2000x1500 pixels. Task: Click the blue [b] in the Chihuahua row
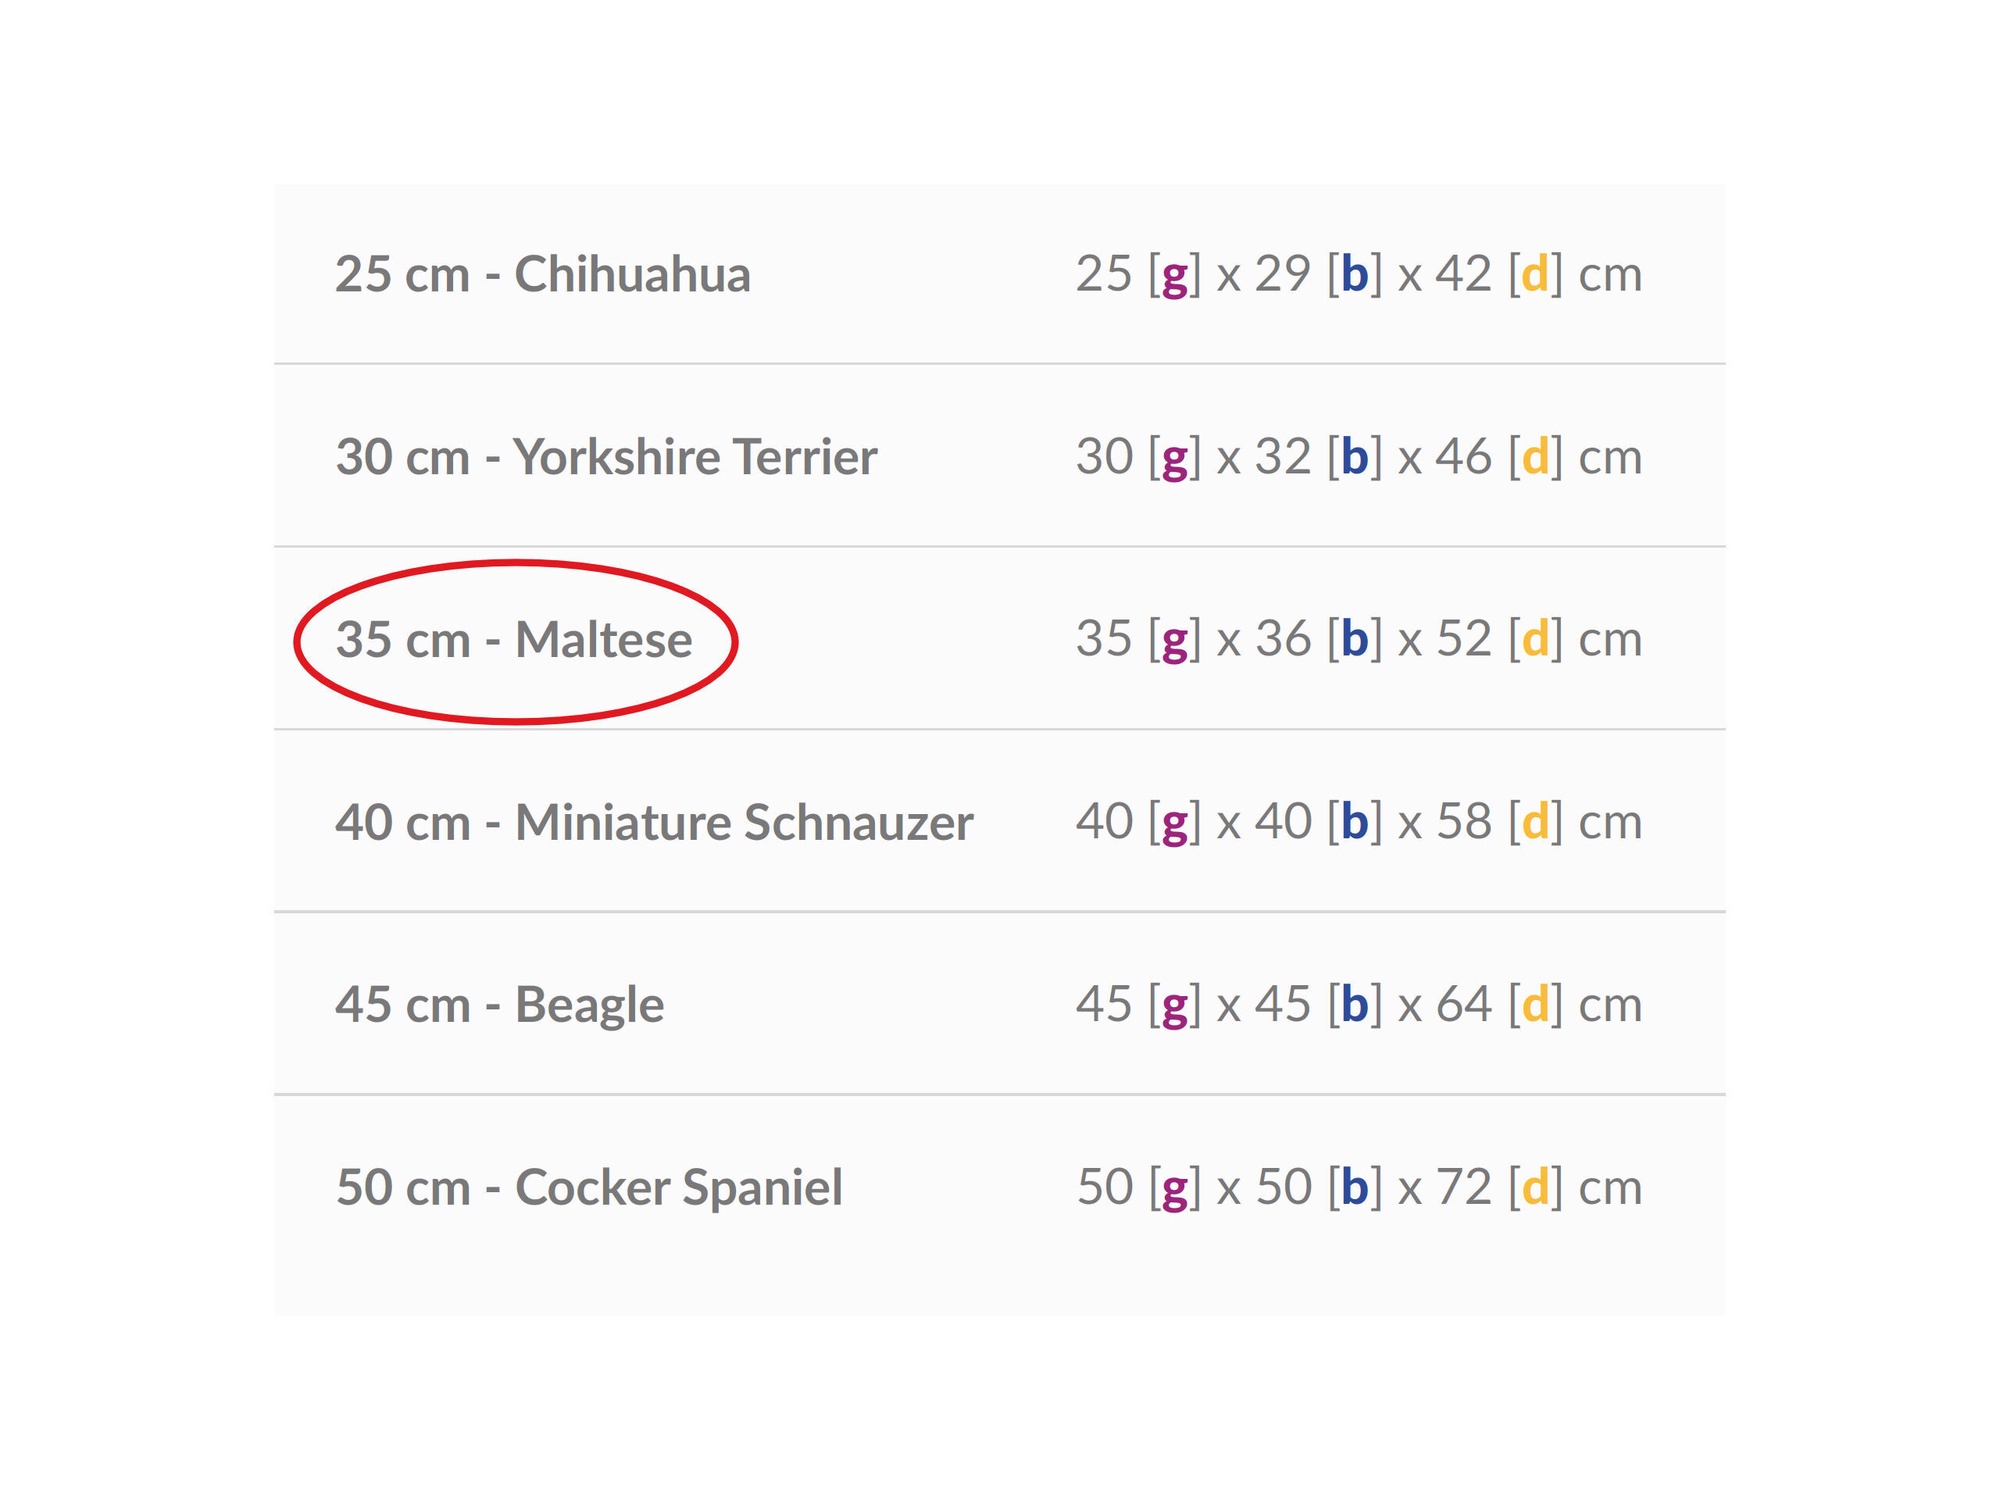1355,274
